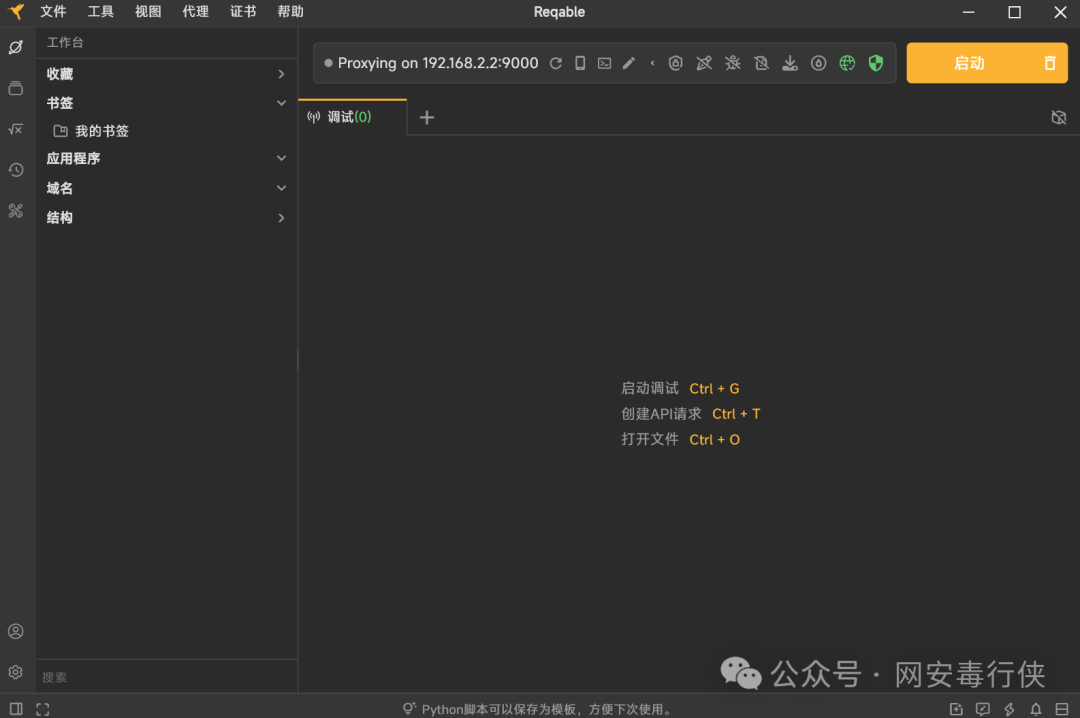
Task: Collapse the toolbar with small arrow
Action: tap(652, 63)
